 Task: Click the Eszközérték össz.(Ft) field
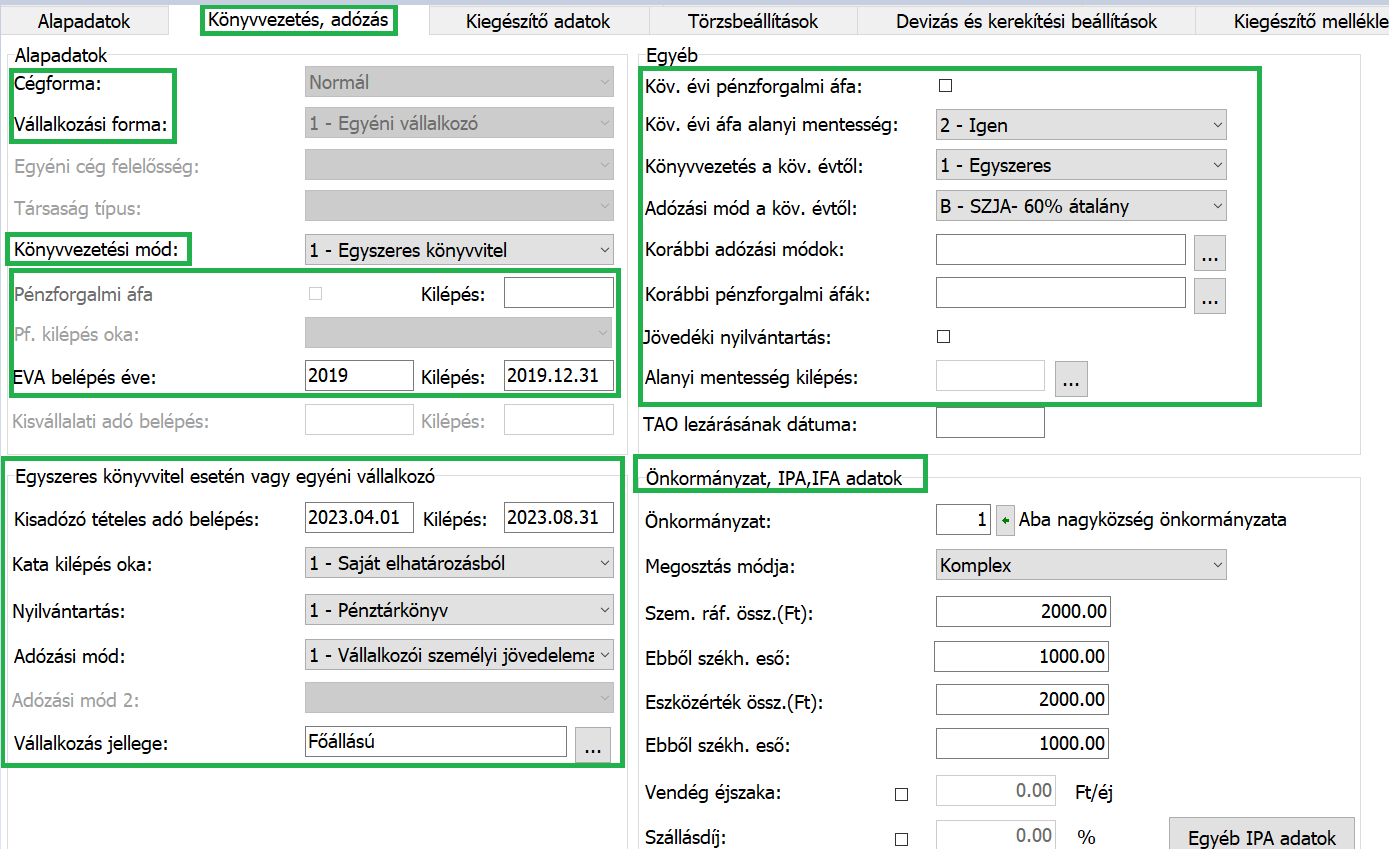1023,699
